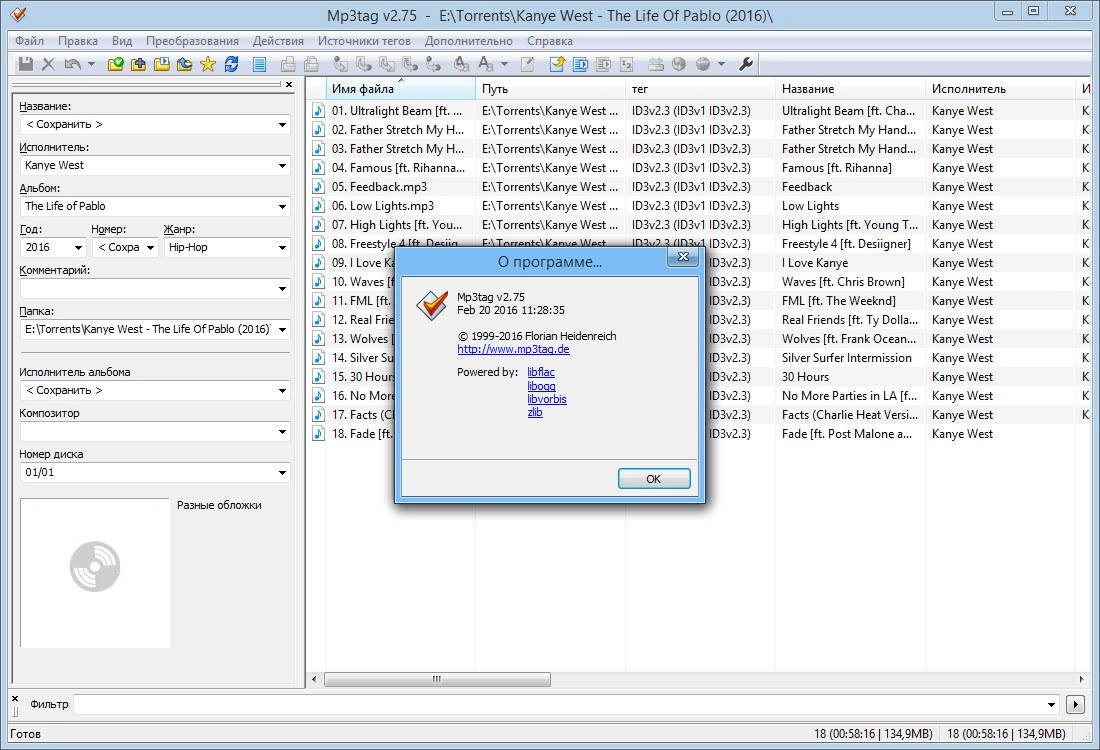This screenshot has height=750, width=1100.
Task: Click the blue Create playlist toolbar icon
Action: coord(580,65)
